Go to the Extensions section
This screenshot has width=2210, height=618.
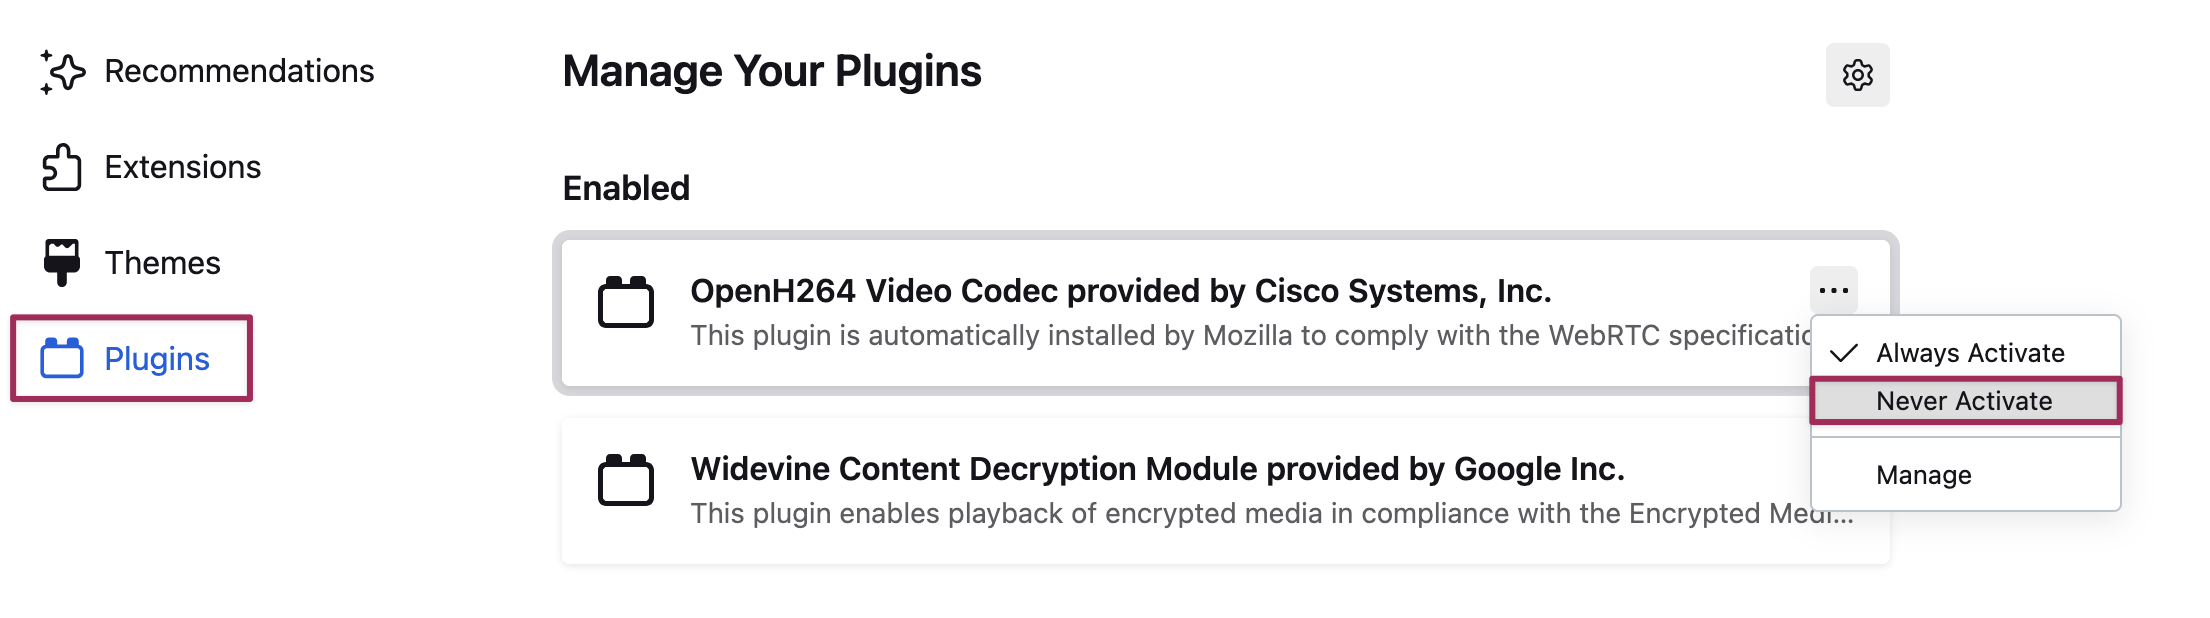(x=182, y=167)
